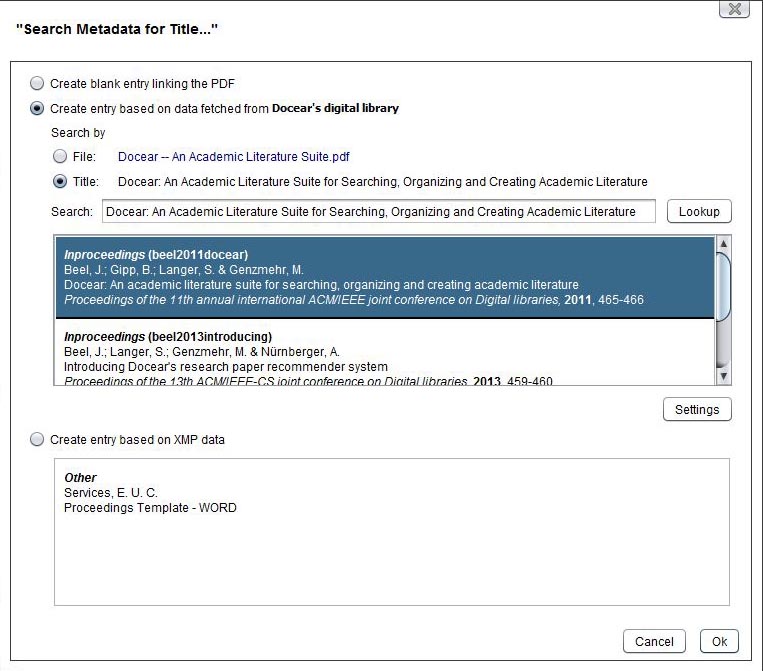
Task: Select the beel2013introducing result entry
Action: point(385,352)
